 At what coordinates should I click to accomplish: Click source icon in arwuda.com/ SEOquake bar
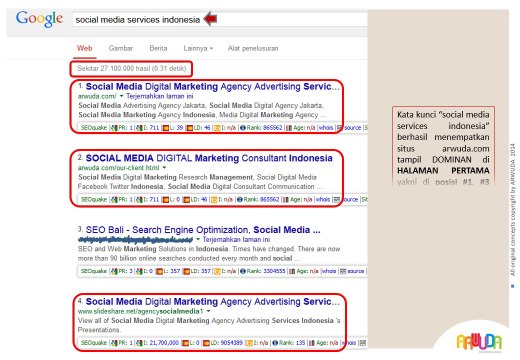(x=340, y=128)
